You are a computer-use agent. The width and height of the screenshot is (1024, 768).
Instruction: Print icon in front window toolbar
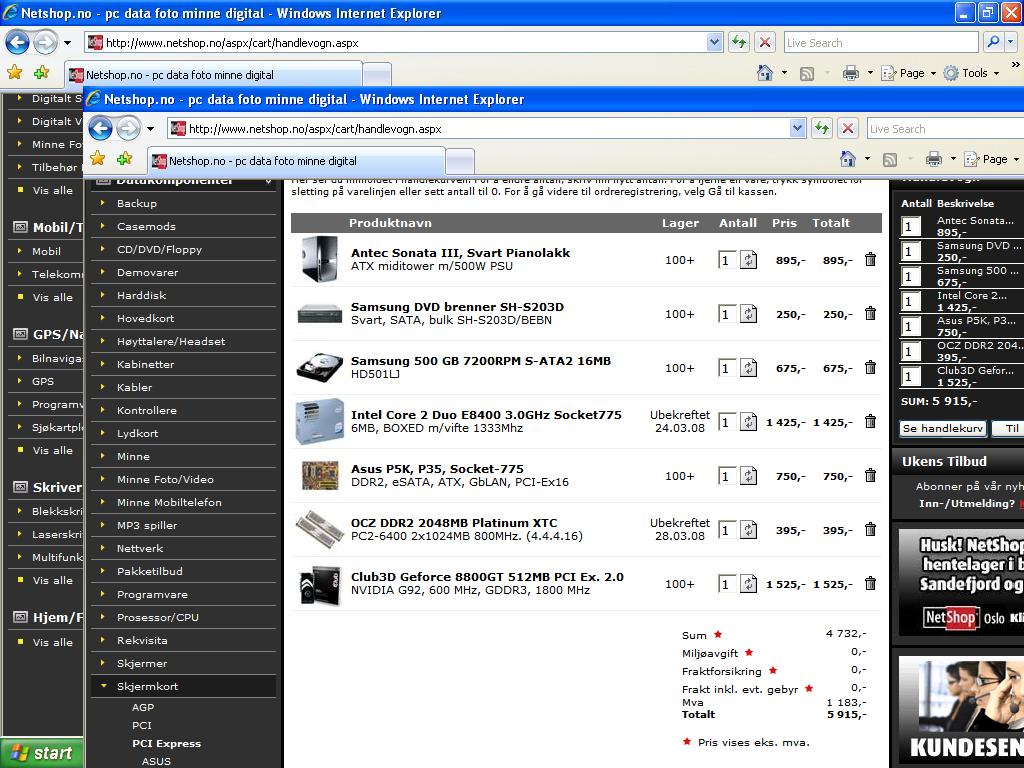(934, 159)
